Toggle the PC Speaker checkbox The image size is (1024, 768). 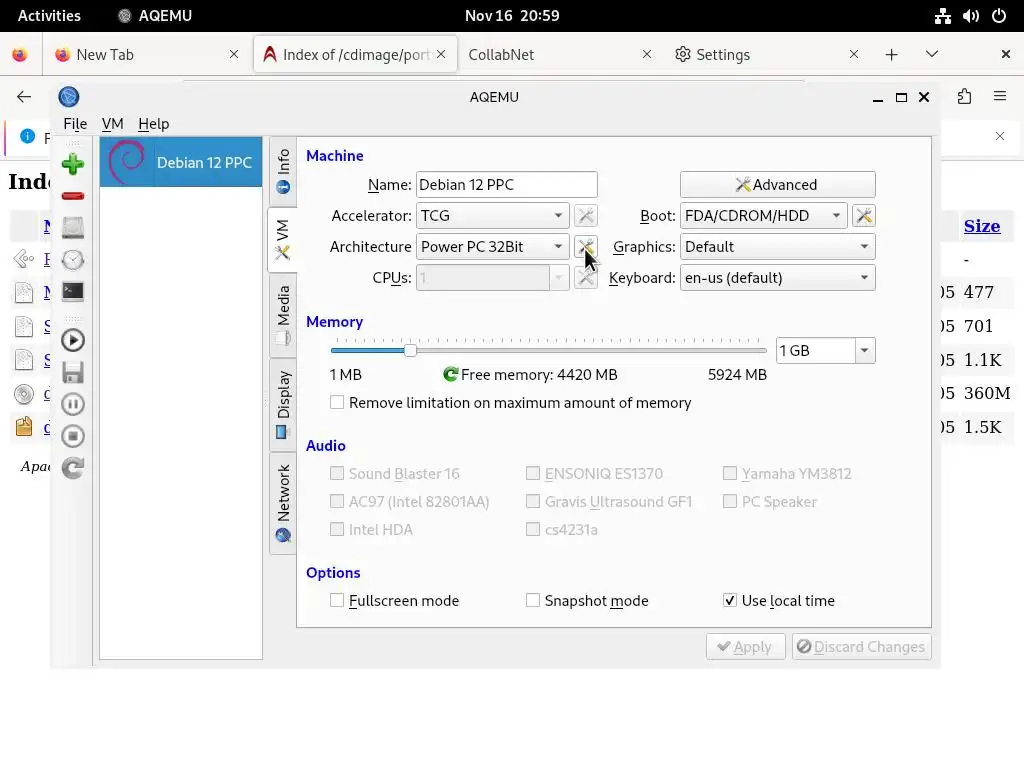pyautogui.click(x=730, y=502)
